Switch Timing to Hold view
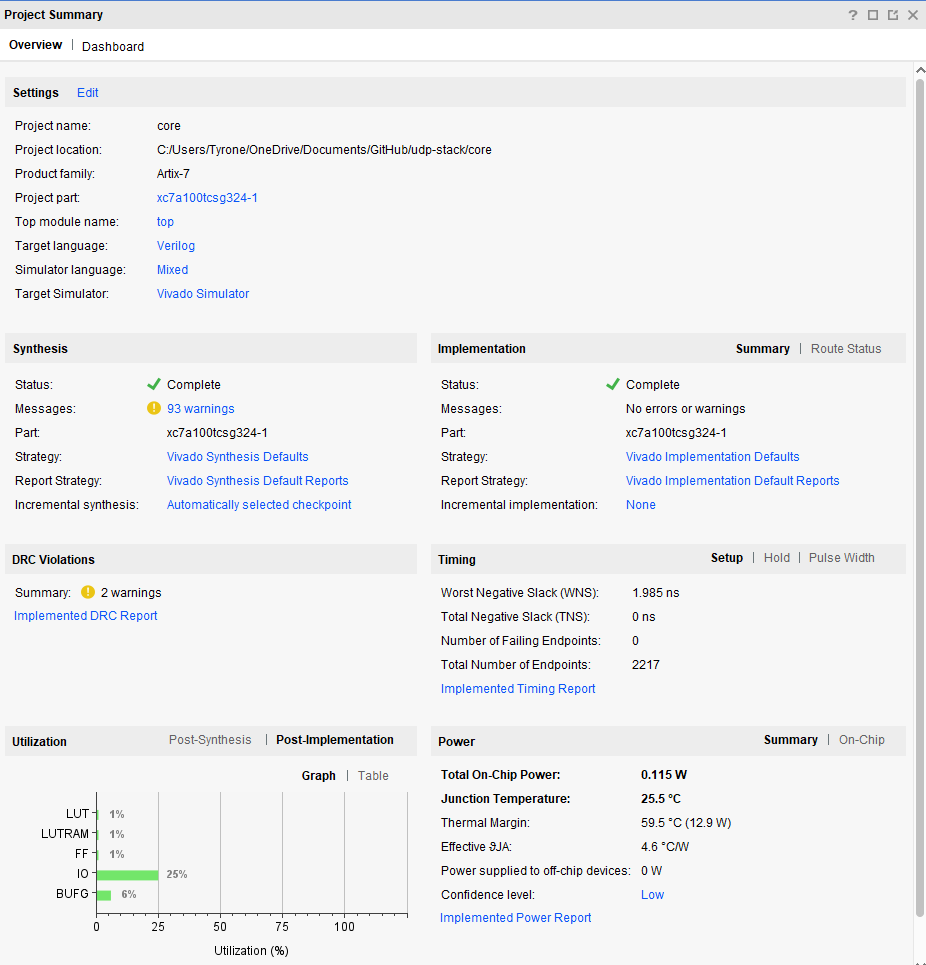 [776, 558]
